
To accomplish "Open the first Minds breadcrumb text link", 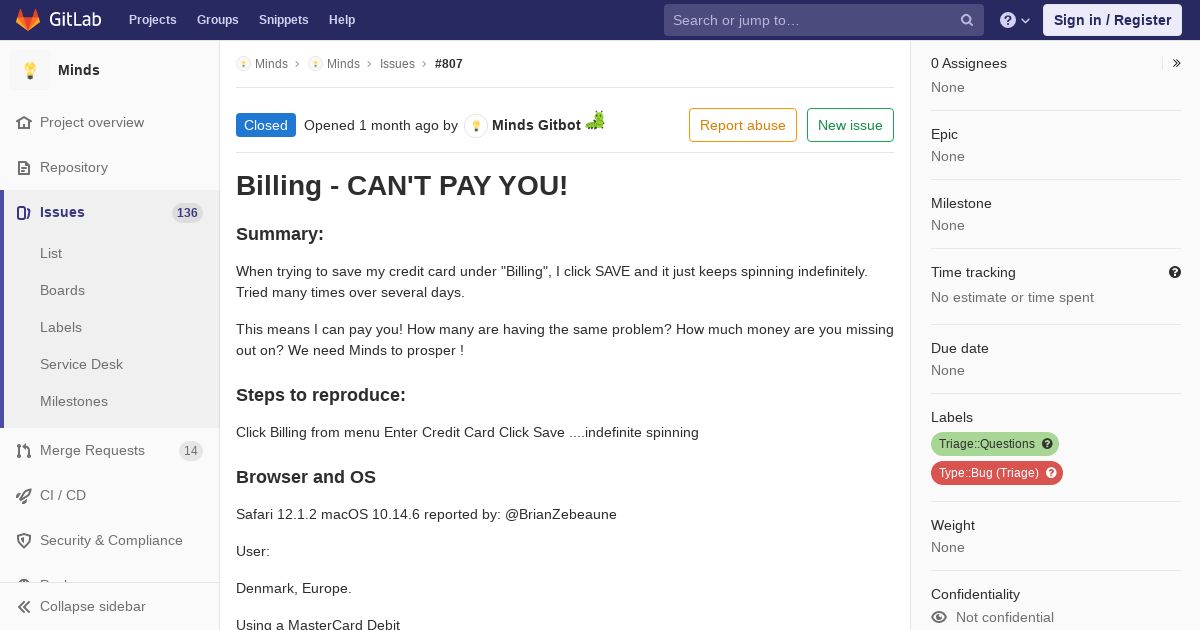I will 271,64.
